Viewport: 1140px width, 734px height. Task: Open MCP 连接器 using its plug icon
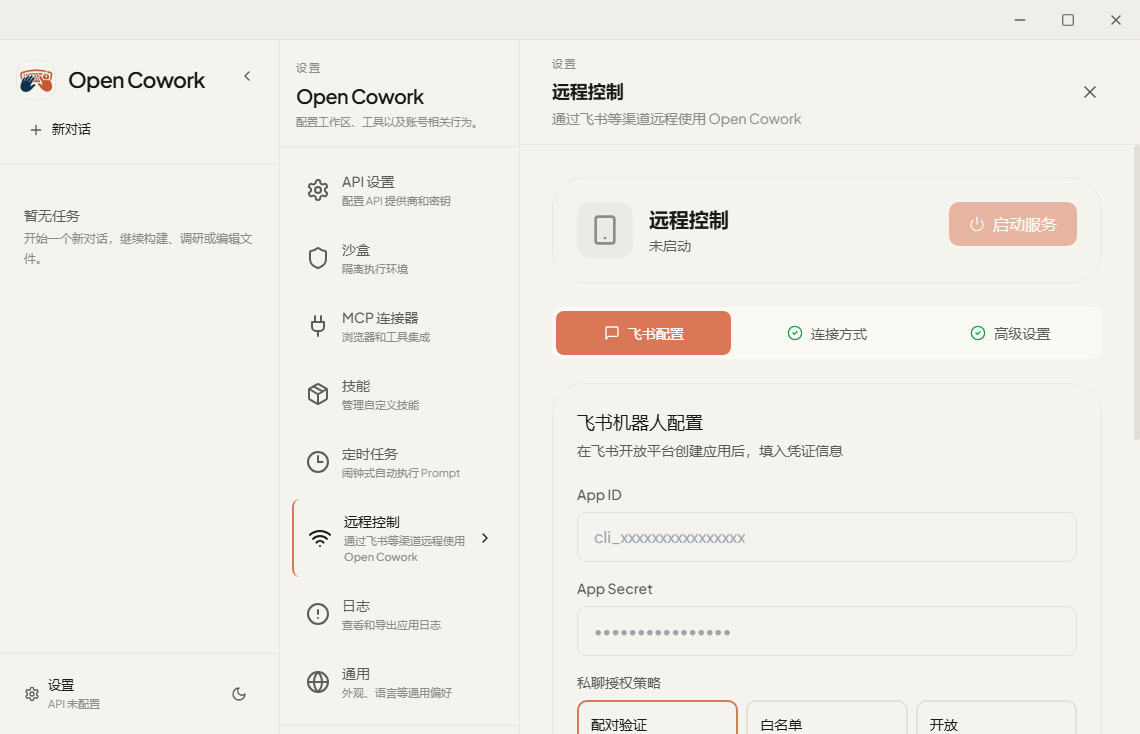[318, 325]
